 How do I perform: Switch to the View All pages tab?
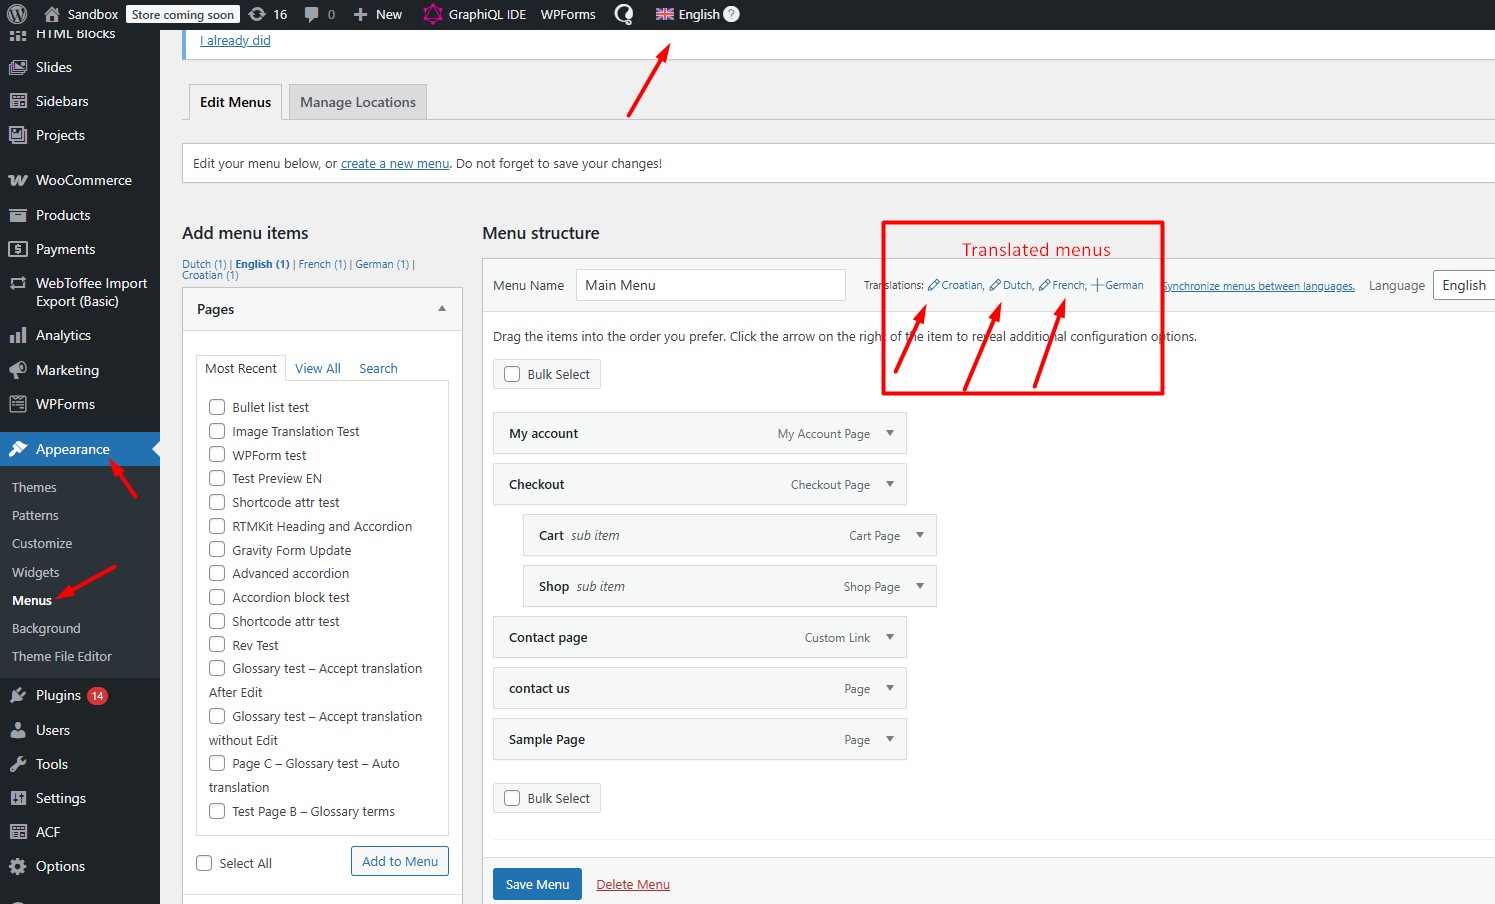318,368
